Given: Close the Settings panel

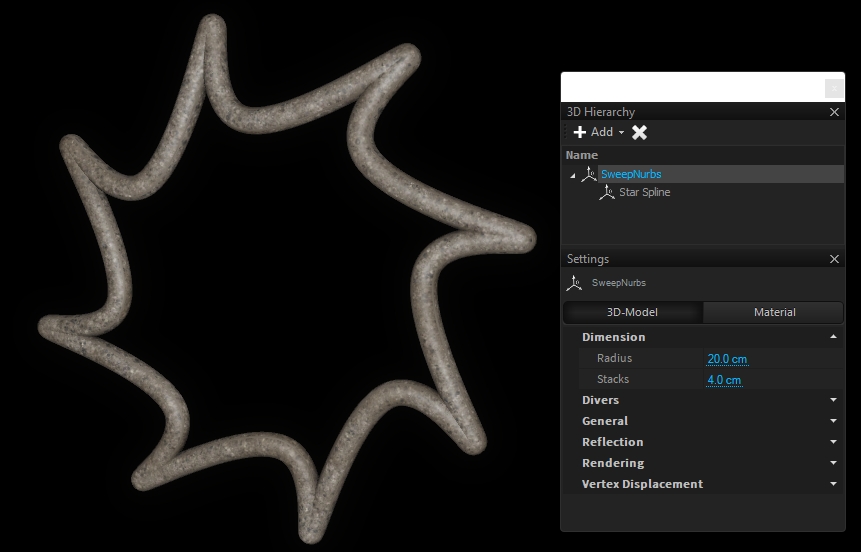Looking at the screenshot, I should coord(835,259).
